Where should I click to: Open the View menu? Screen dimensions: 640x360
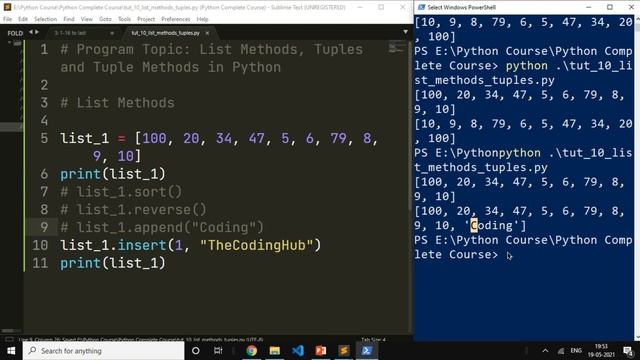pos(87,19)
